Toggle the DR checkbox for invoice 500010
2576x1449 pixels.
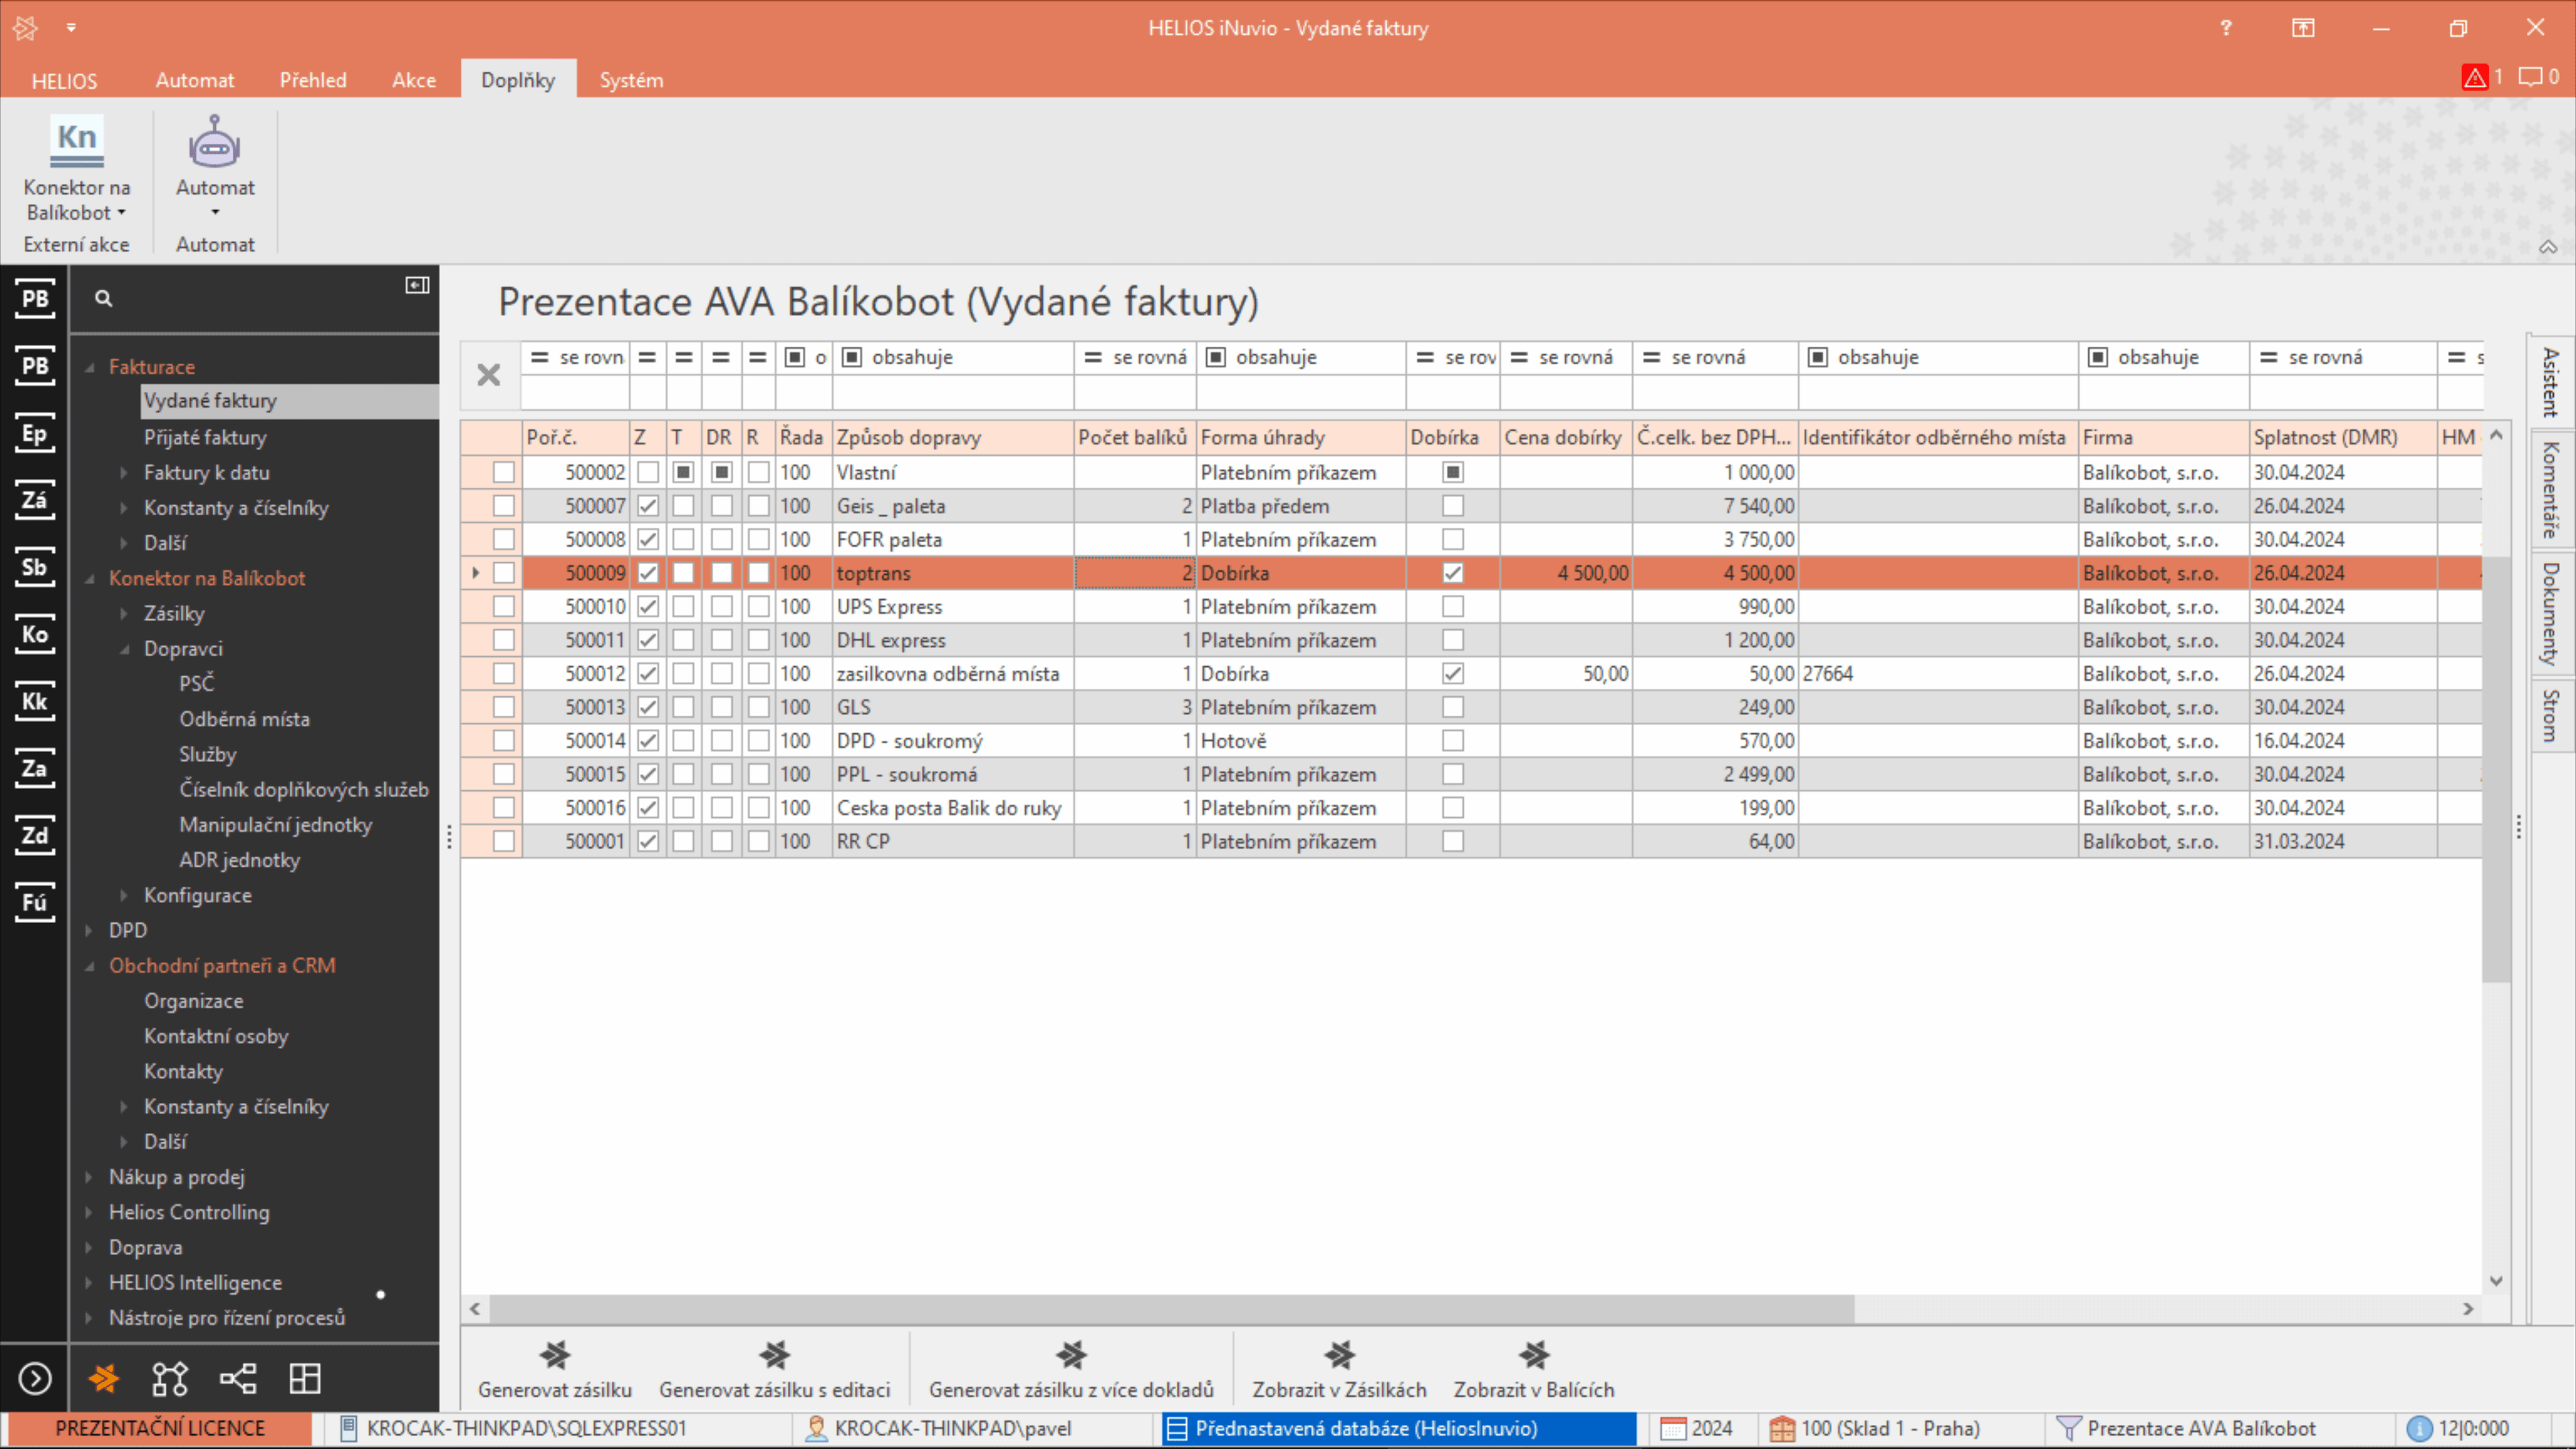[x=721, y=606]
